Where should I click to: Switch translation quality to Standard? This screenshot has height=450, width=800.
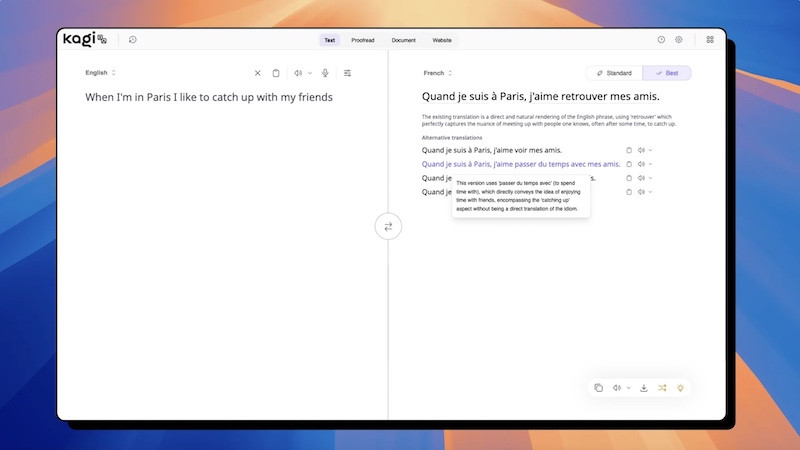(x=614, y=73)
